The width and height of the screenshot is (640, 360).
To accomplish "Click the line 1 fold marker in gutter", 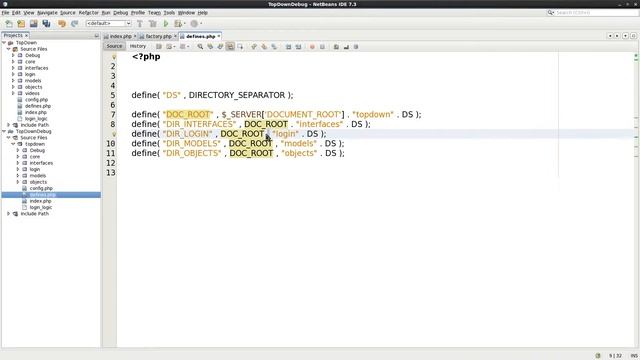I will 114,57.
